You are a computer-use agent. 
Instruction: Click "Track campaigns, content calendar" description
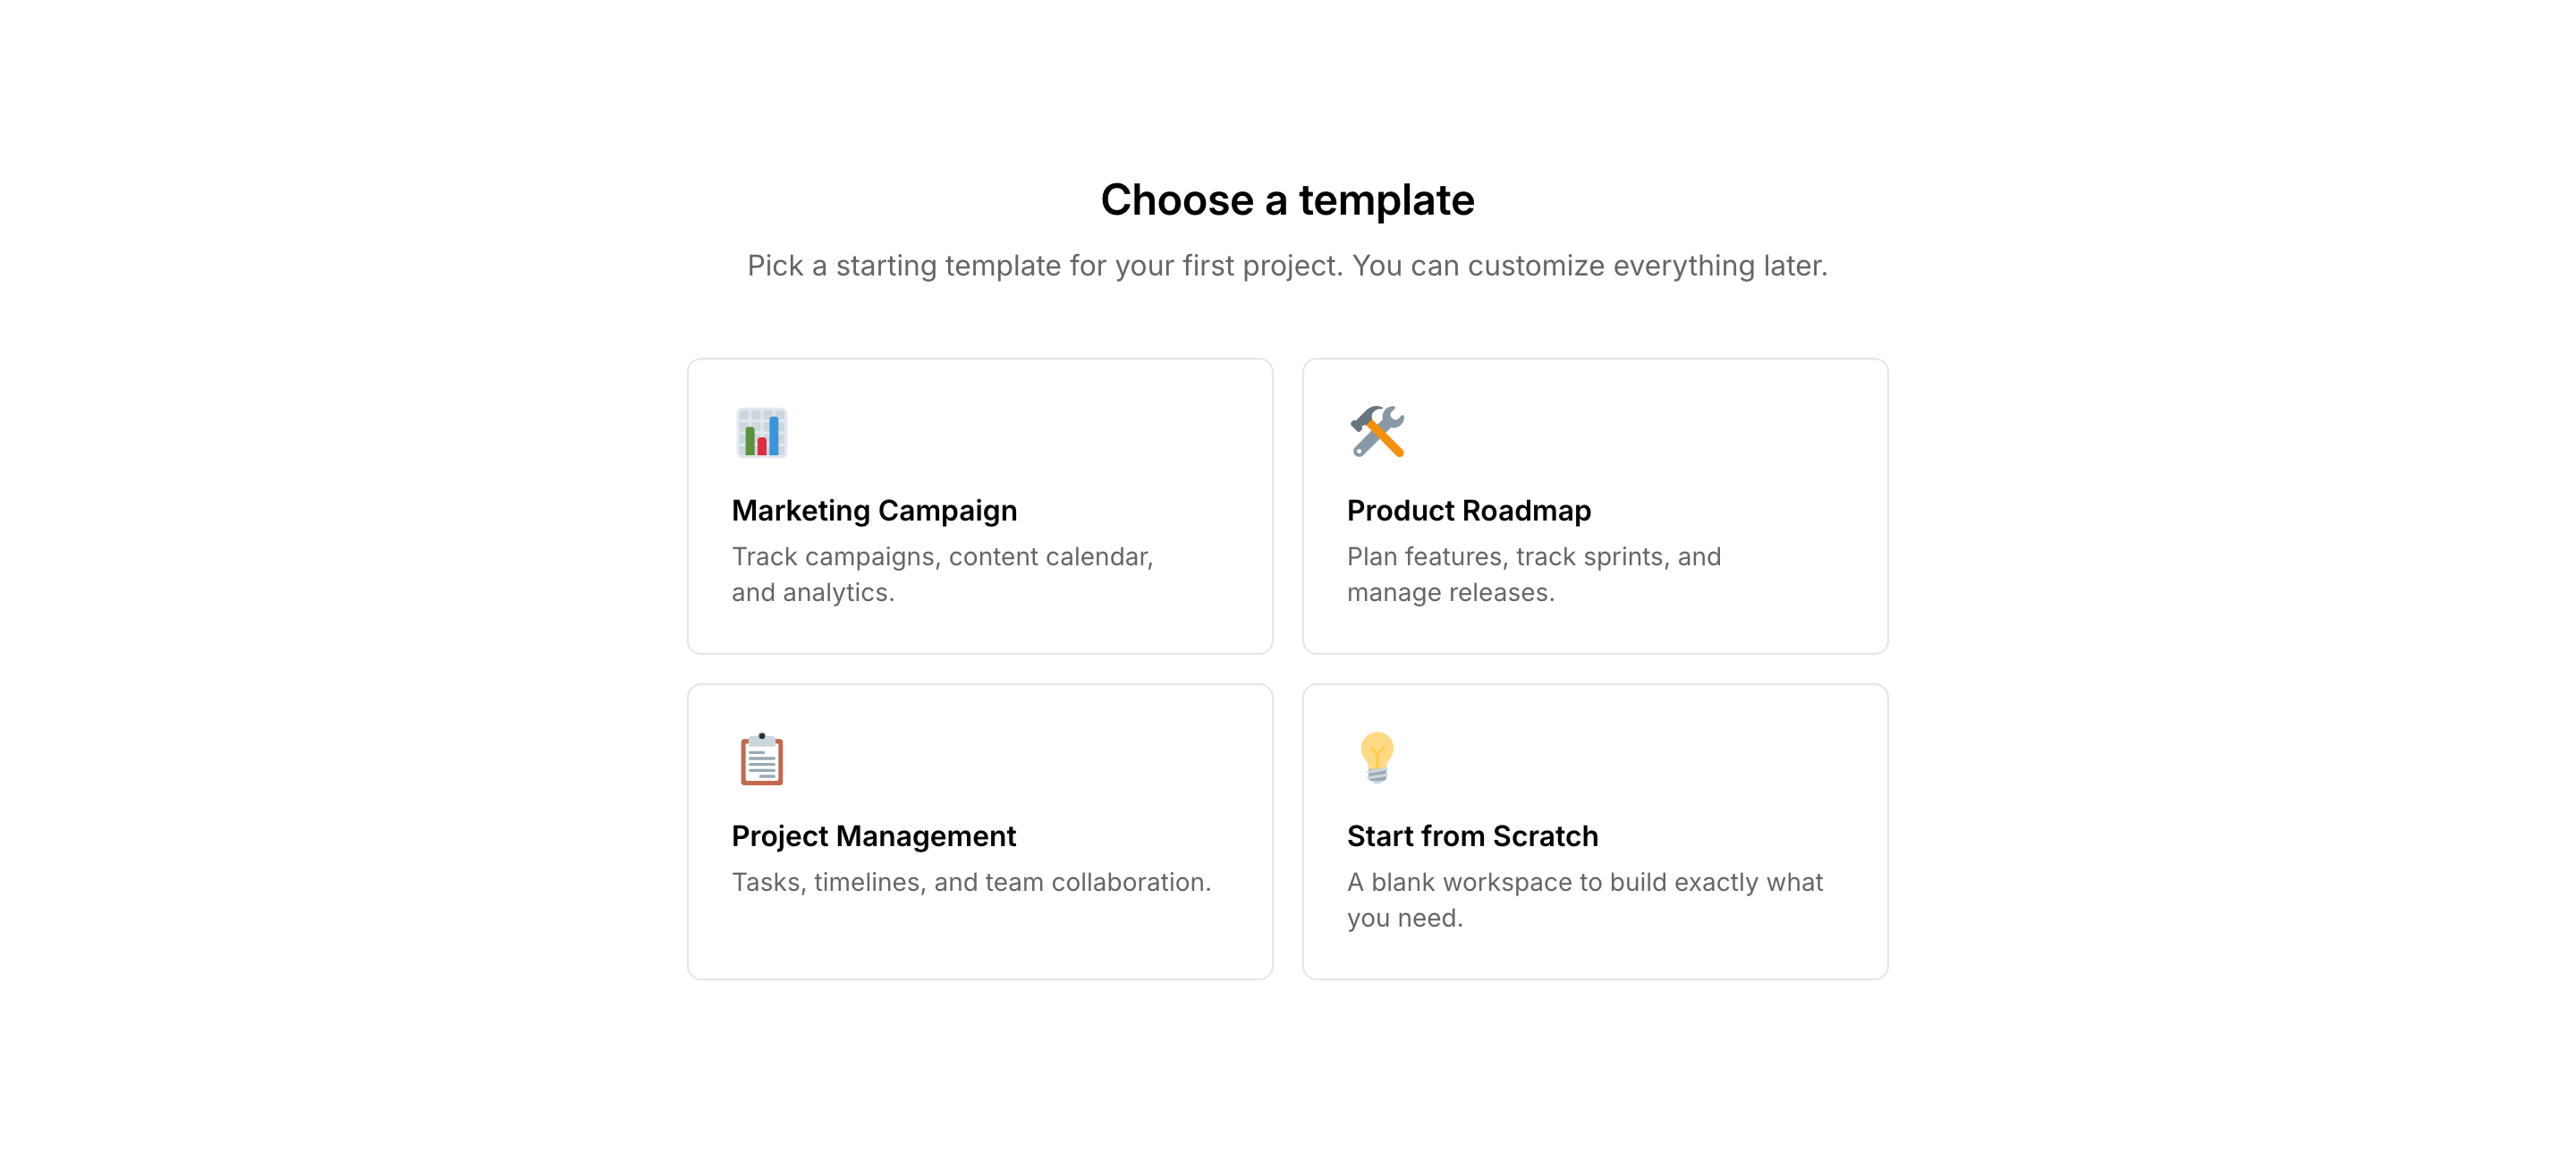point(942,557)
